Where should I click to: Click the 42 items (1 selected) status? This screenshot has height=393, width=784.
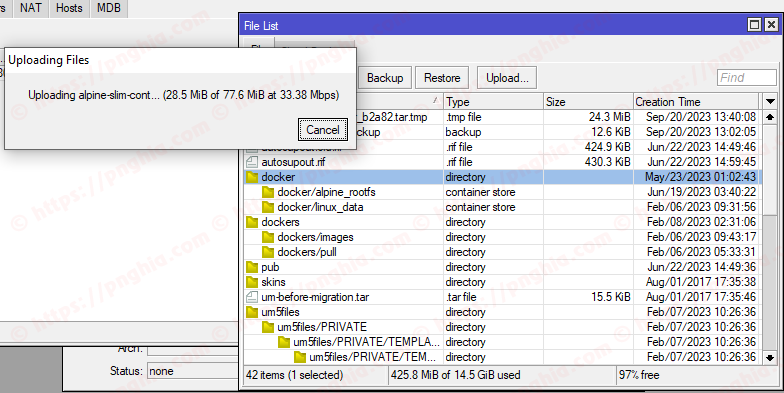(x=294, y=375)
